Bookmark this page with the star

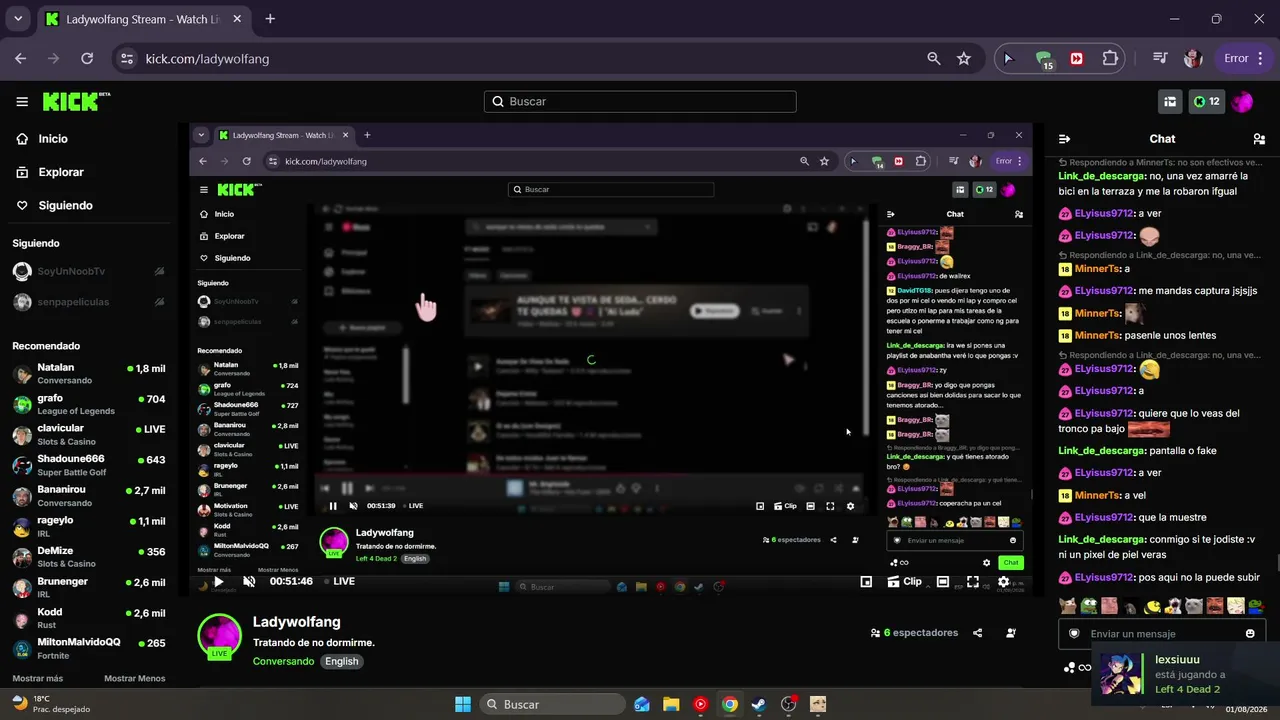[964, 59]
